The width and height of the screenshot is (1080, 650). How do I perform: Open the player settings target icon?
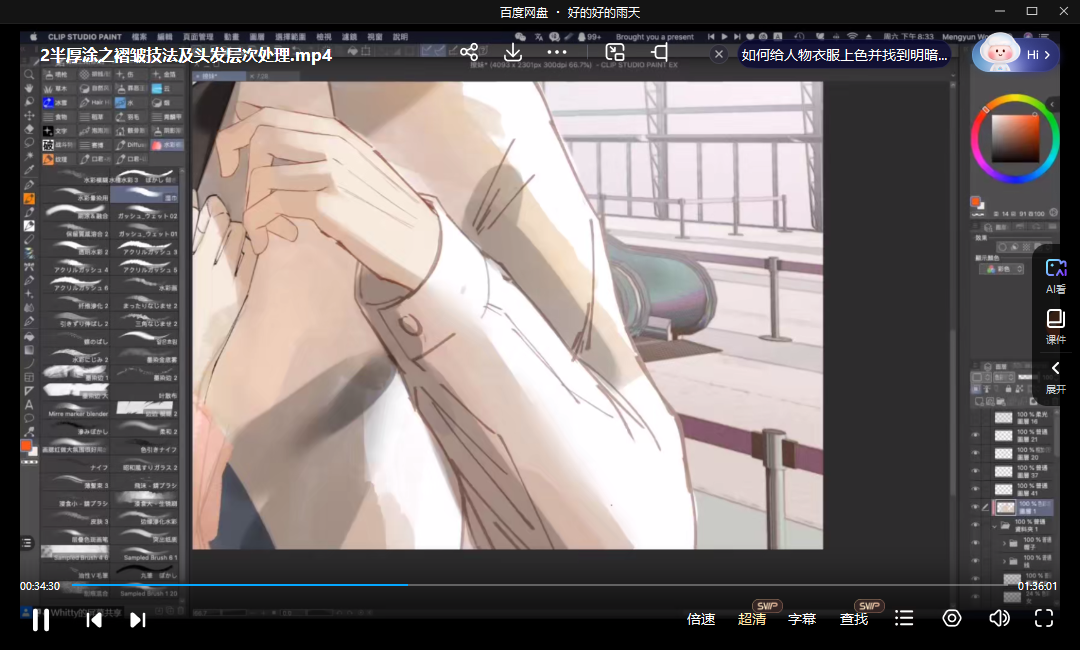tap(952, 618)
